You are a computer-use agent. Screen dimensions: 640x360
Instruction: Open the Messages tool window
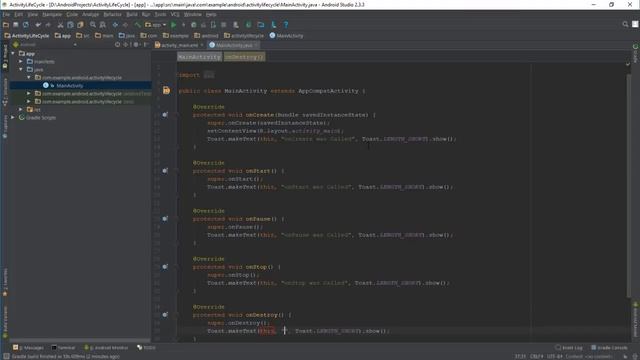[x=28, y=348]
